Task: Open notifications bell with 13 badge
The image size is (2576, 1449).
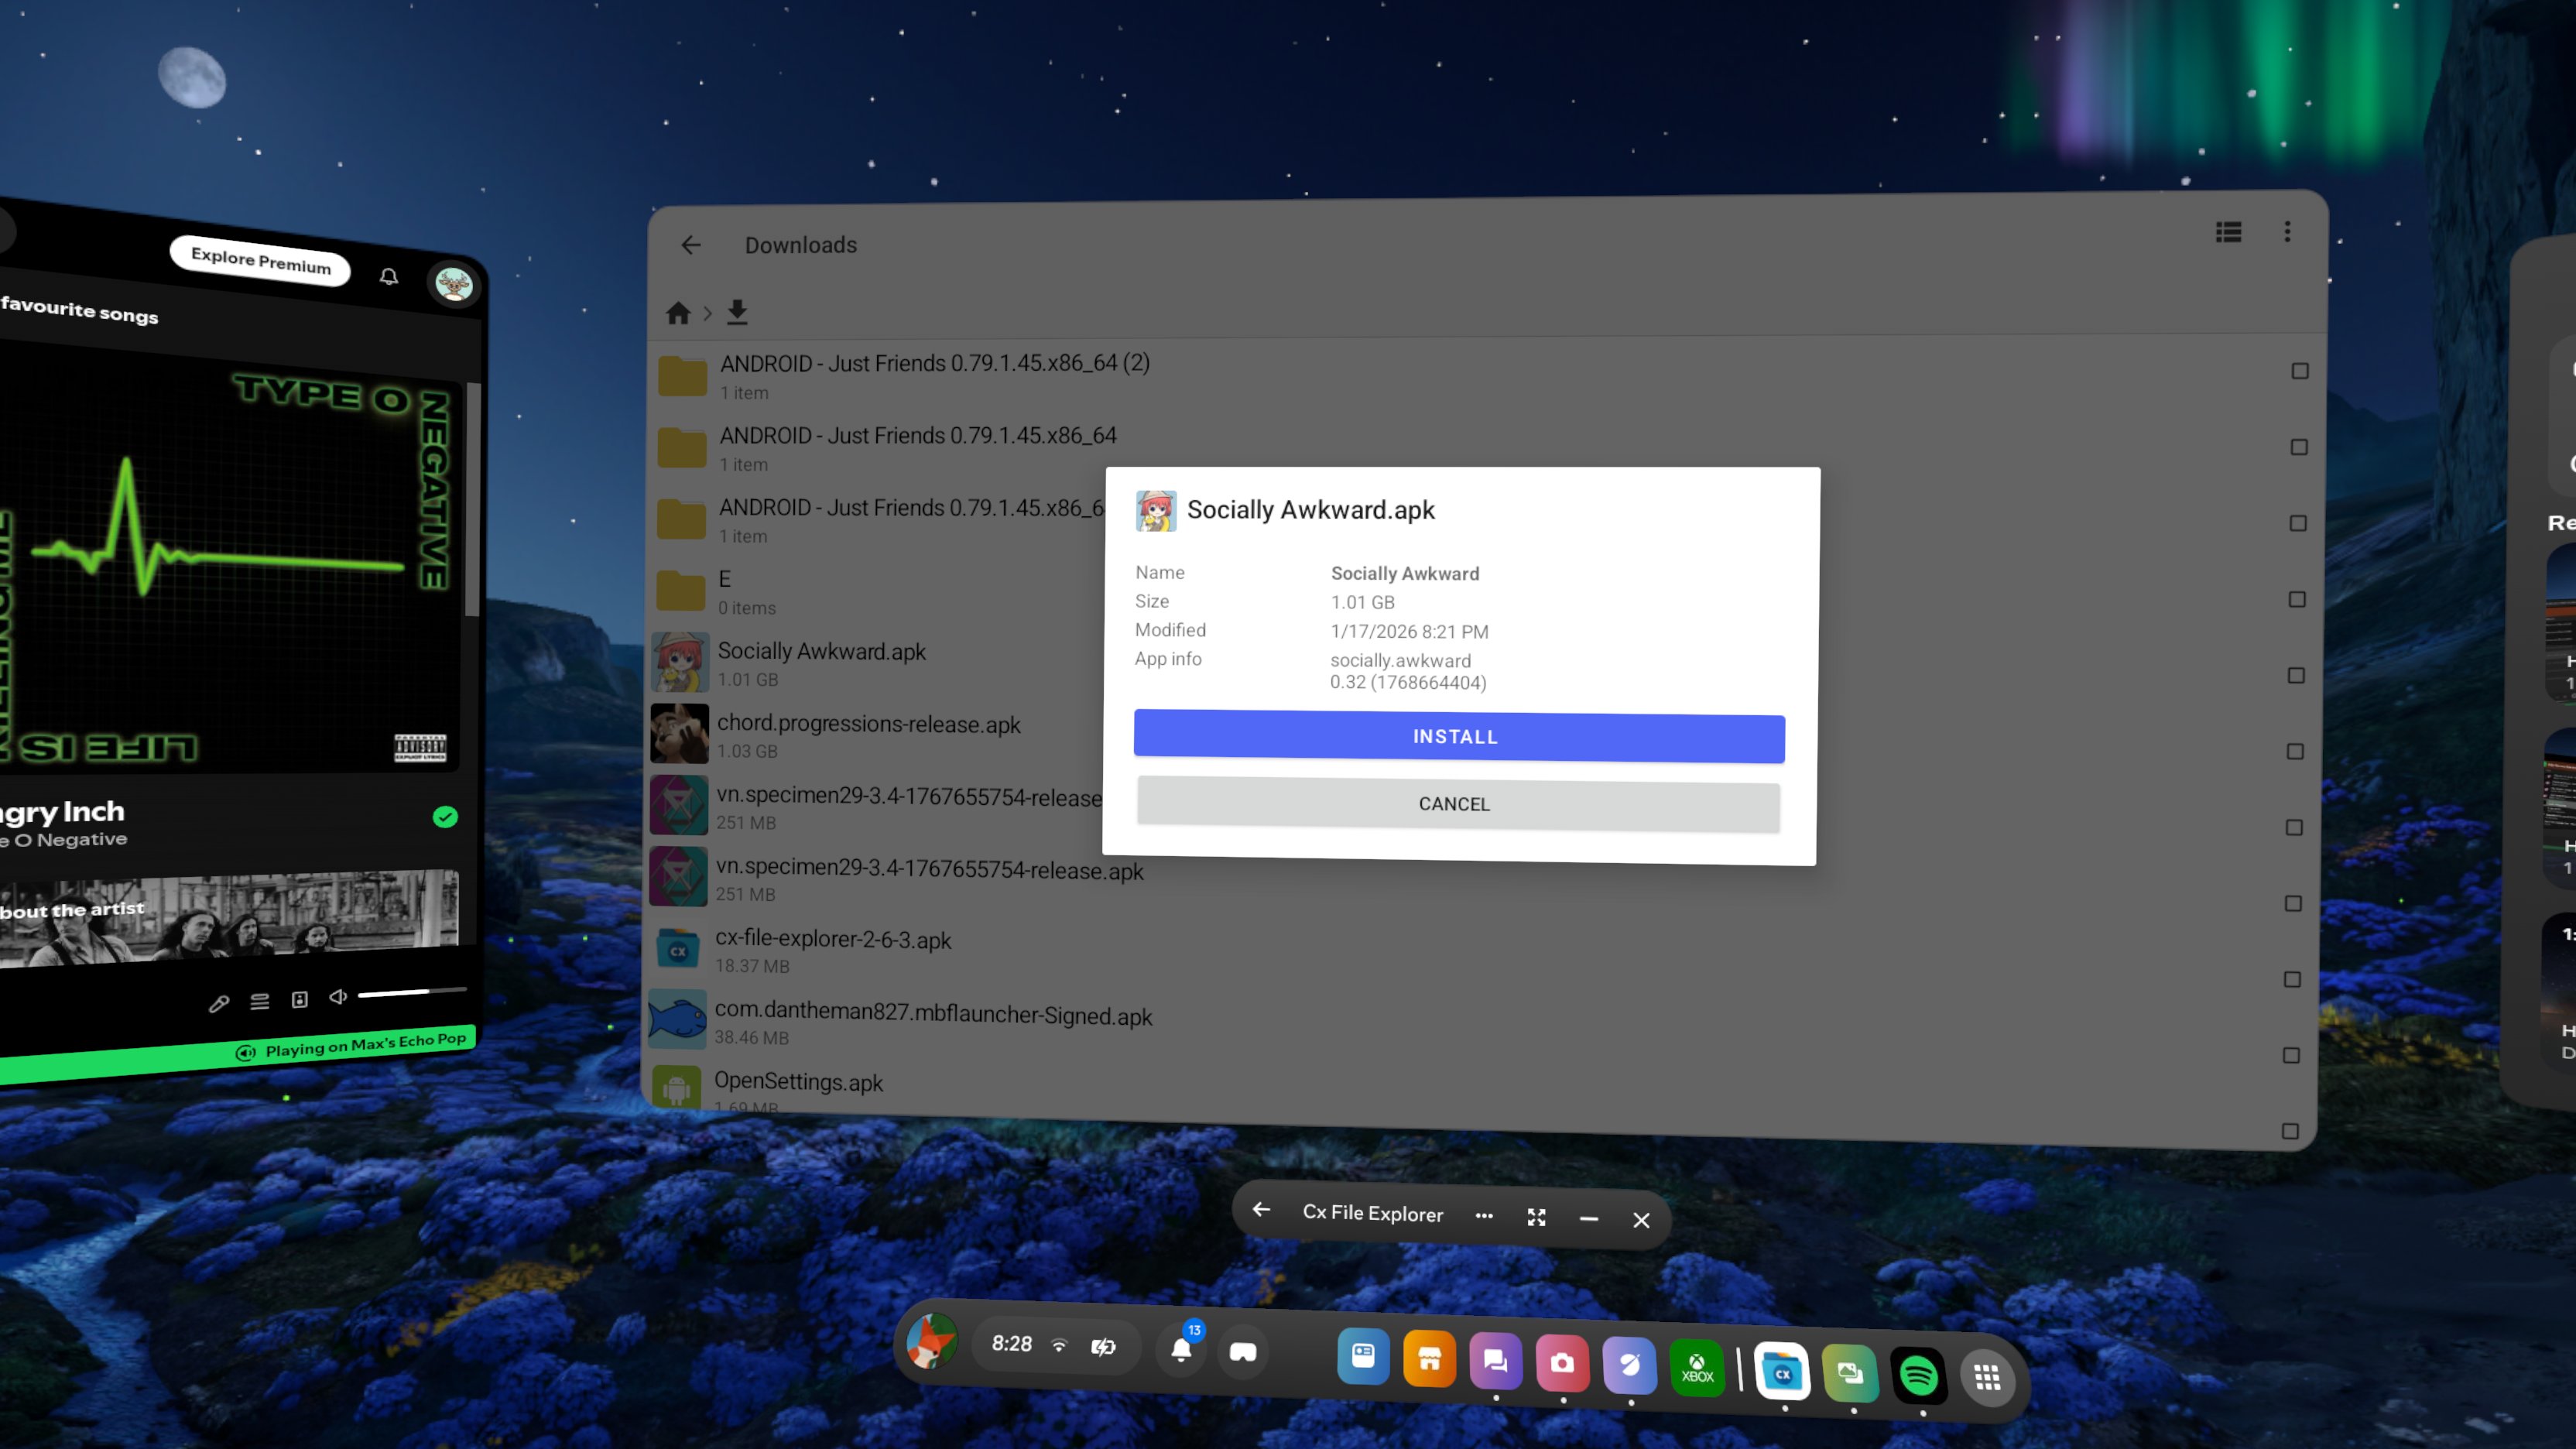Action: [1181, 1349]
